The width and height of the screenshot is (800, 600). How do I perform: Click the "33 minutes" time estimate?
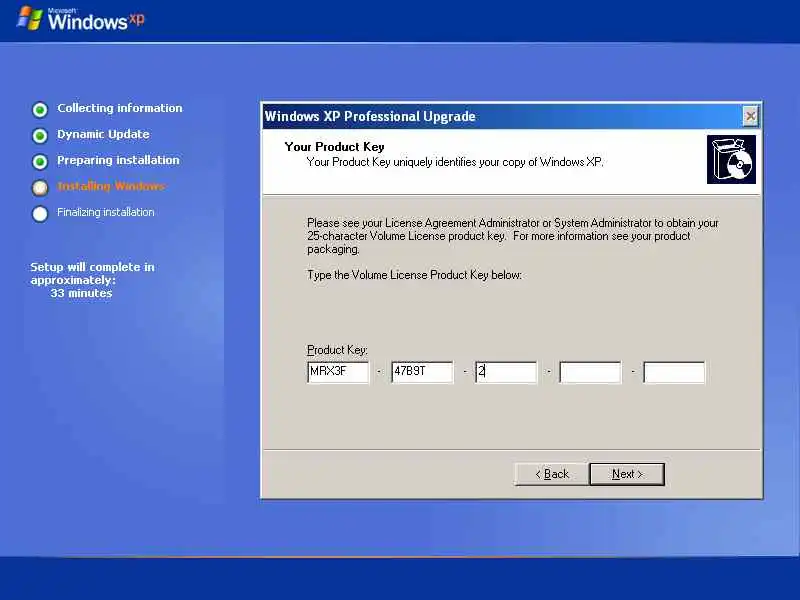(x=81, y=293)
